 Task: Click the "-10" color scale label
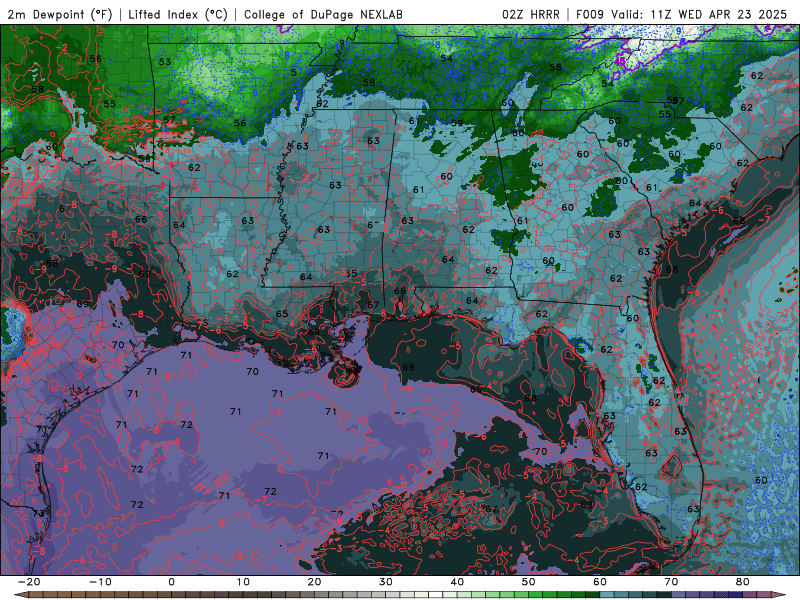pos(100,582)
